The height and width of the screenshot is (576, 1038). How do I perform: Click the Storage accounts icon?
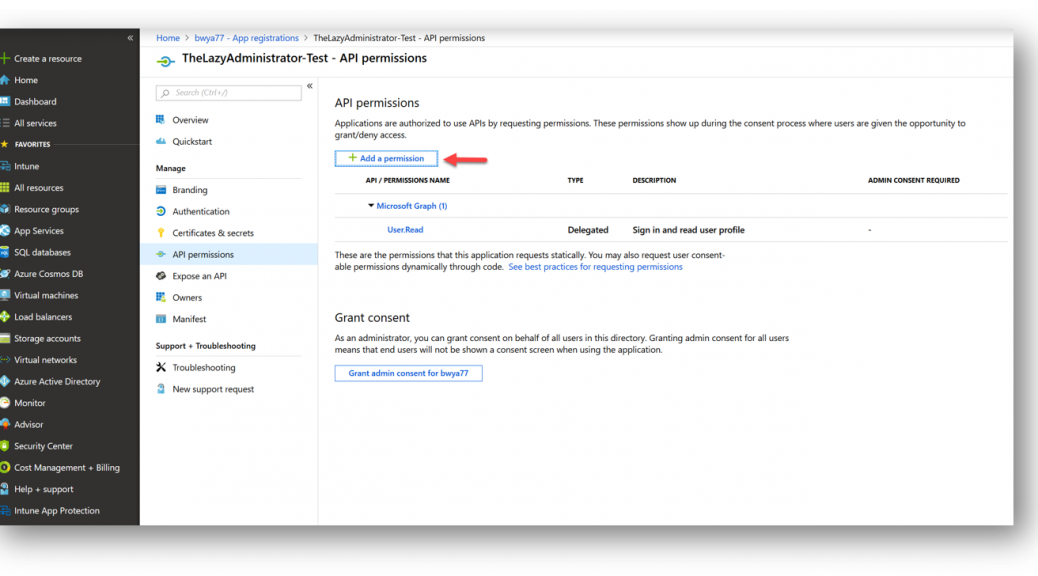tap(5, 338)
